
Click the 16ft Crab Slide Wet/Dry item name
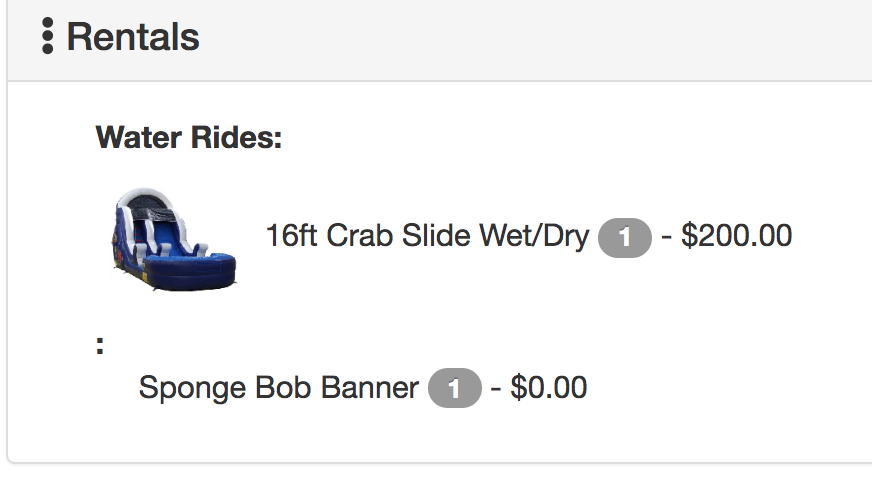pyautogui.click(x=427, y=237)
